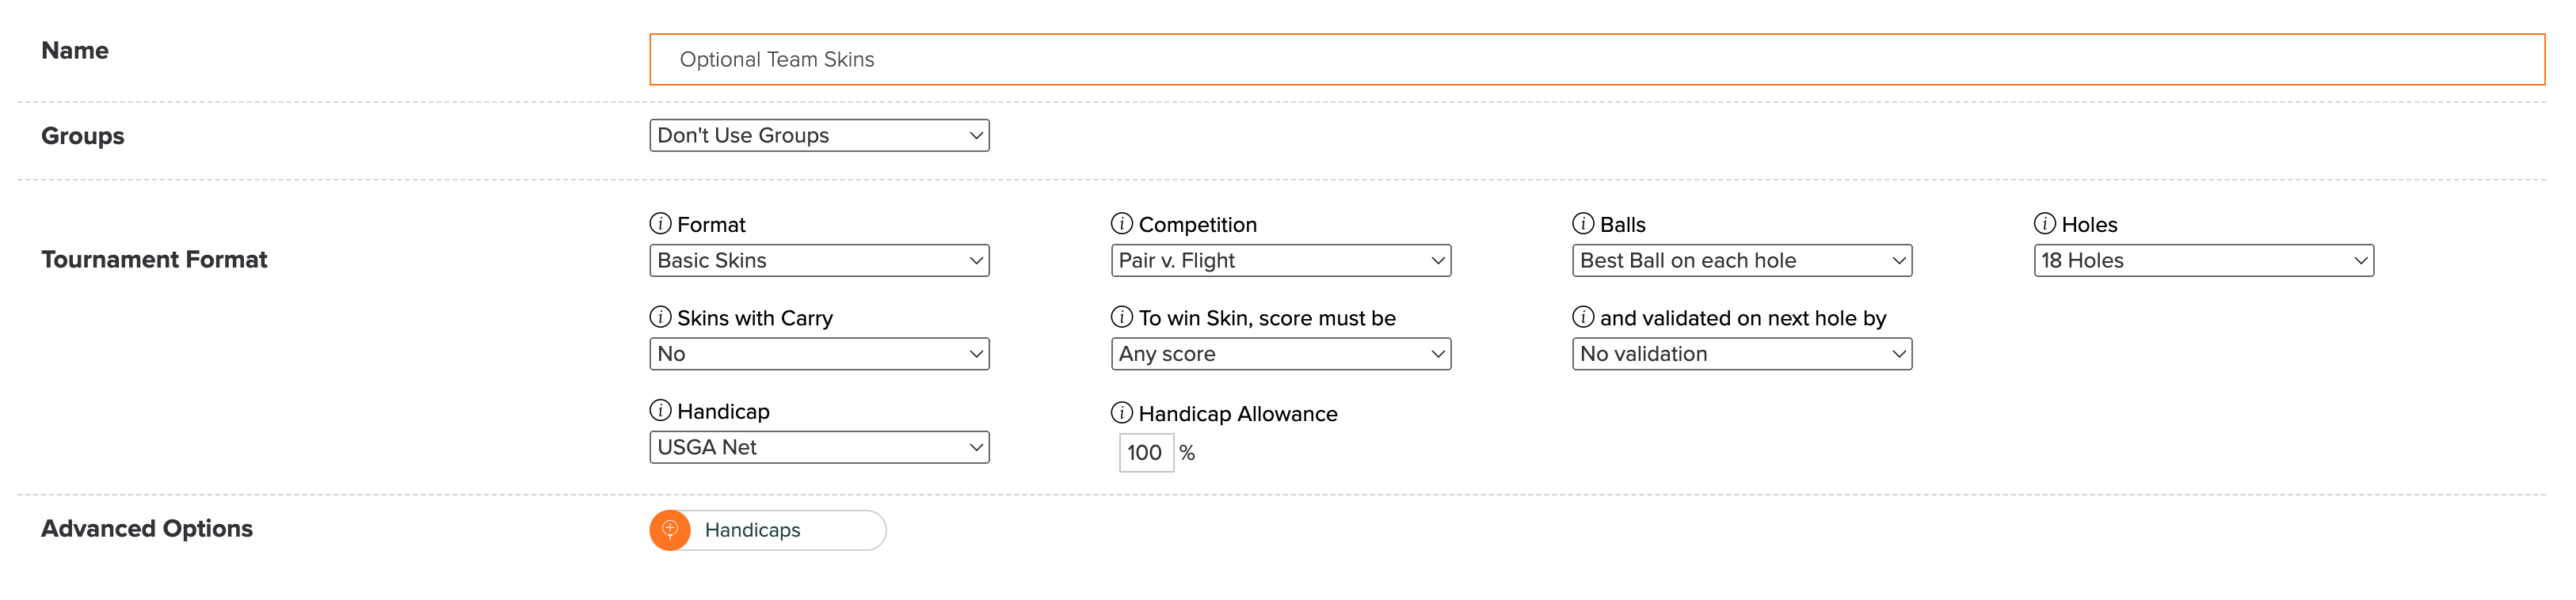Open the 18 Holes dropdown
This screenshot has height=600, width=2576.
tap(2204, 261)
